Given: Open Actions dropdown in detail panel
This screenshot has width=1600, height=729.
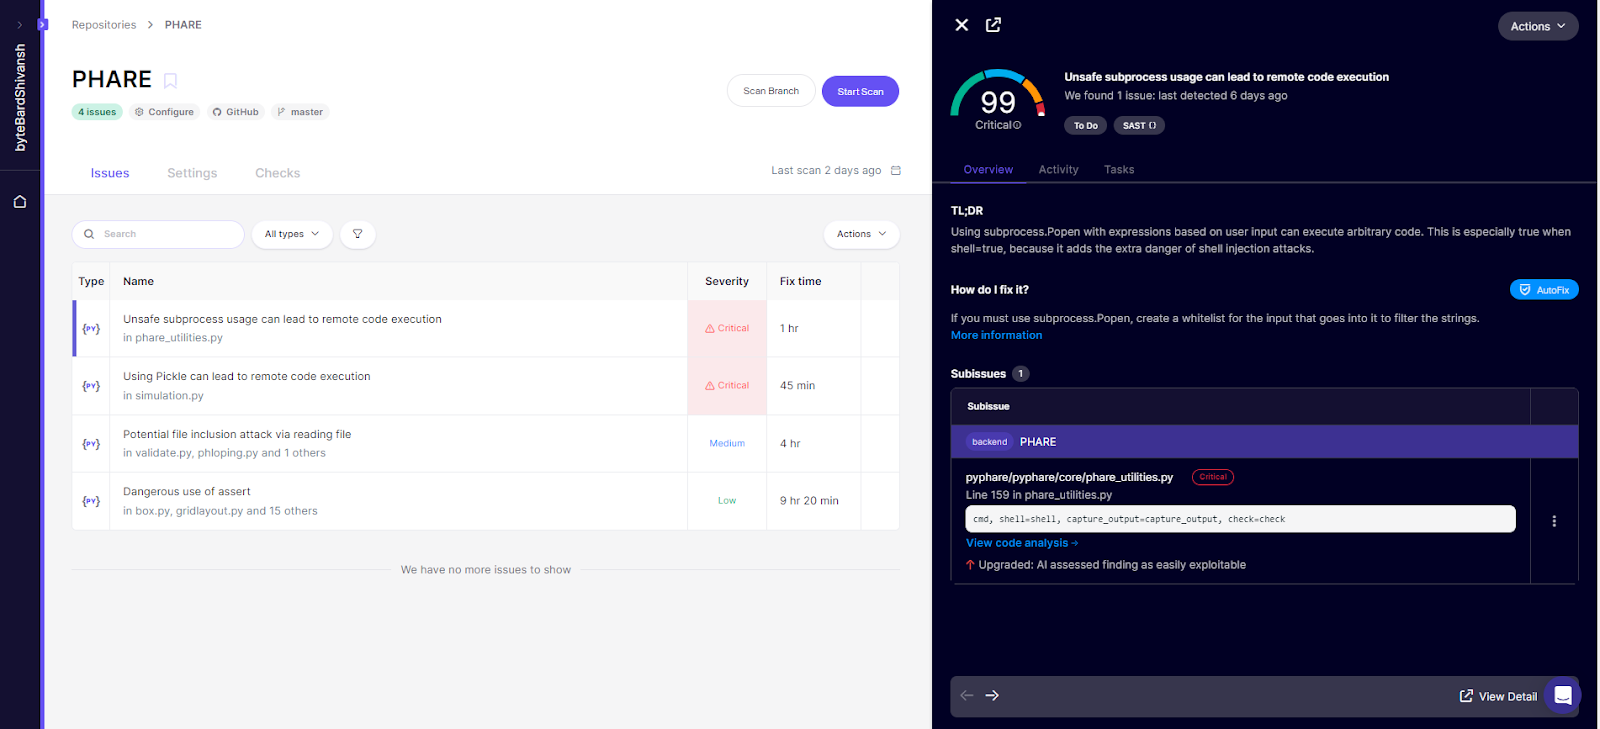Looking at the screenshot, I should pyautogui.click(x=1537, y=27).
